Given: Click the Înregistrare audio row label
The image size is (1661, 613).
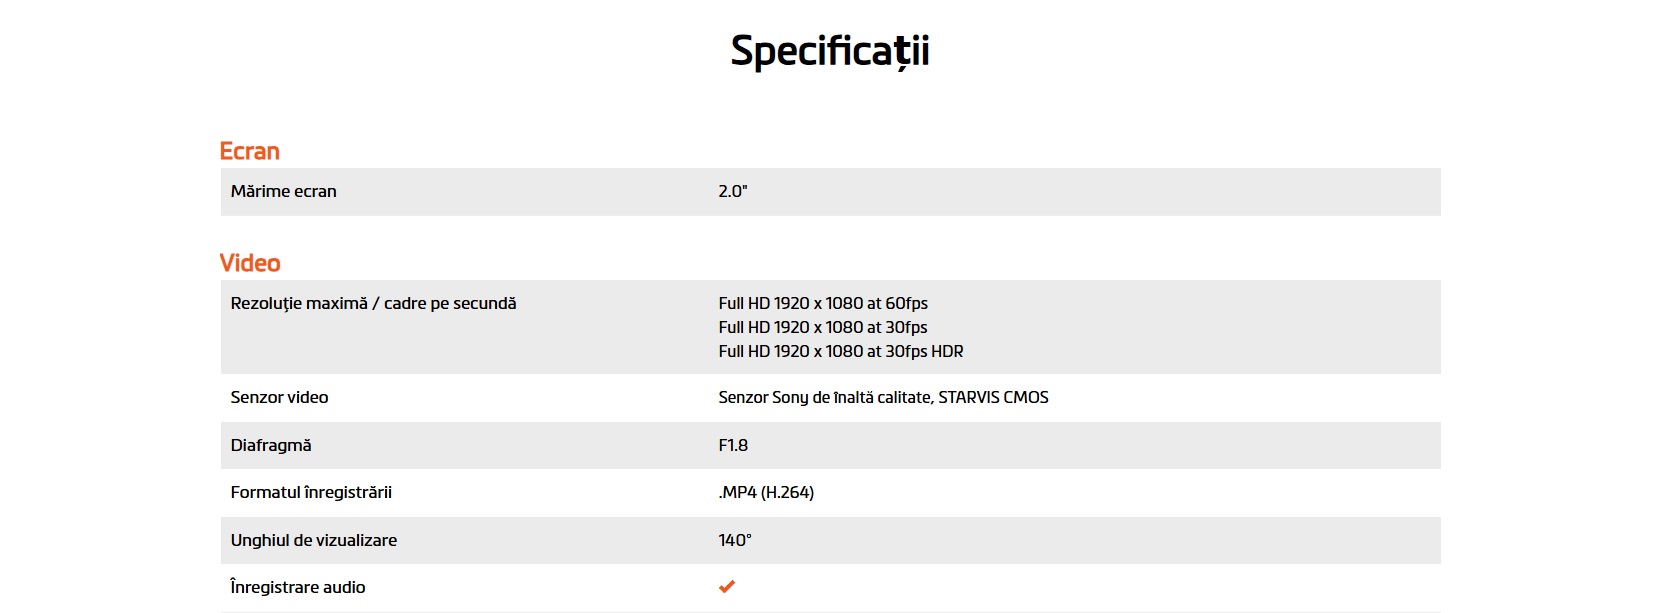Looking at the screenshot, I should (297, 587).
